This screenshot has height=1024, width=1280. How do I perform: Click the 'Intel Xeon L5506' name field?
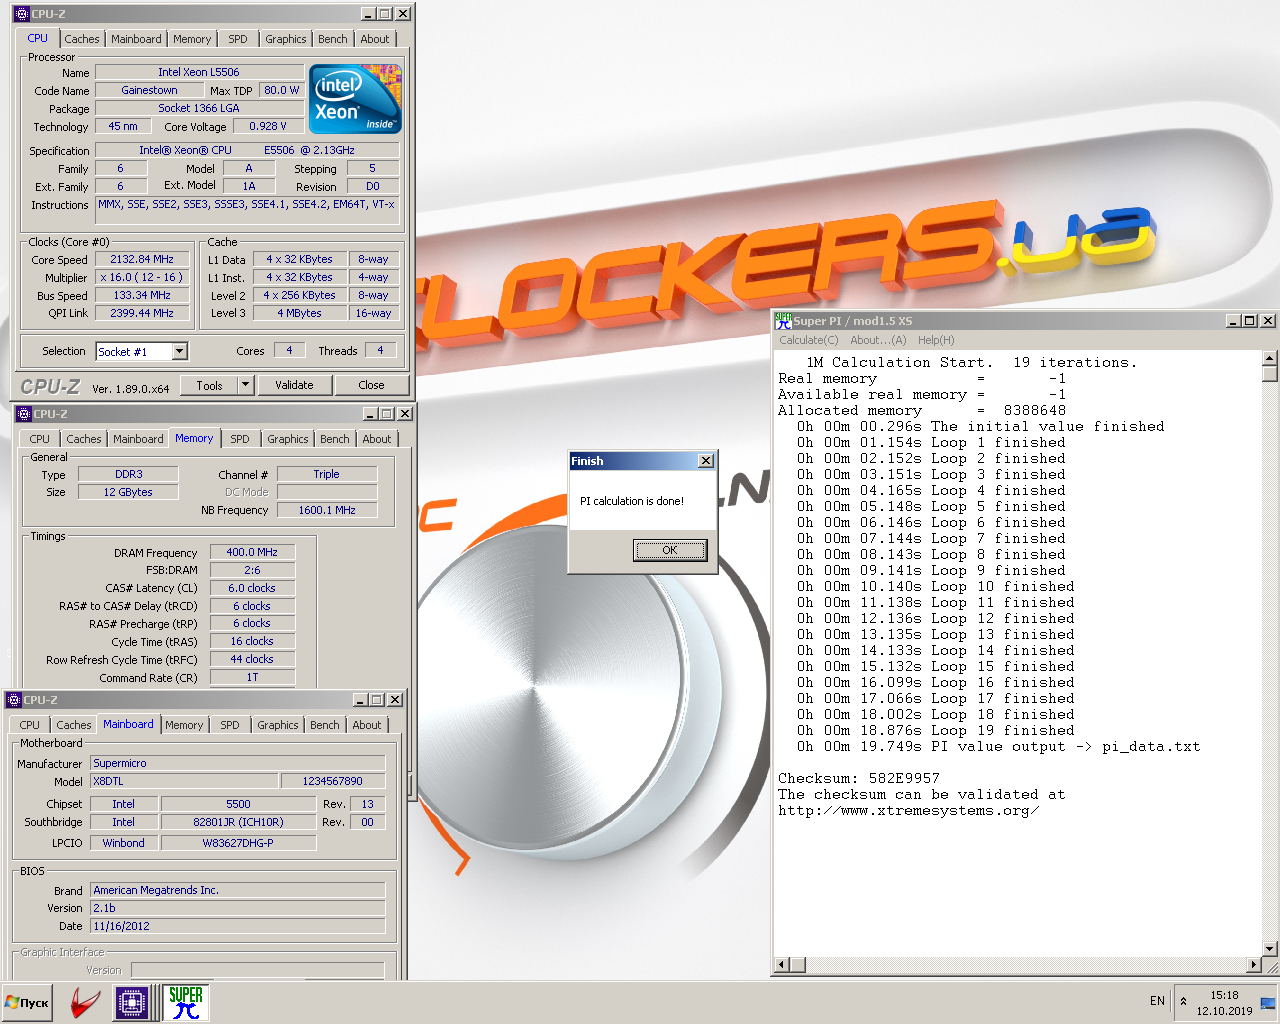tap(199, 72)
